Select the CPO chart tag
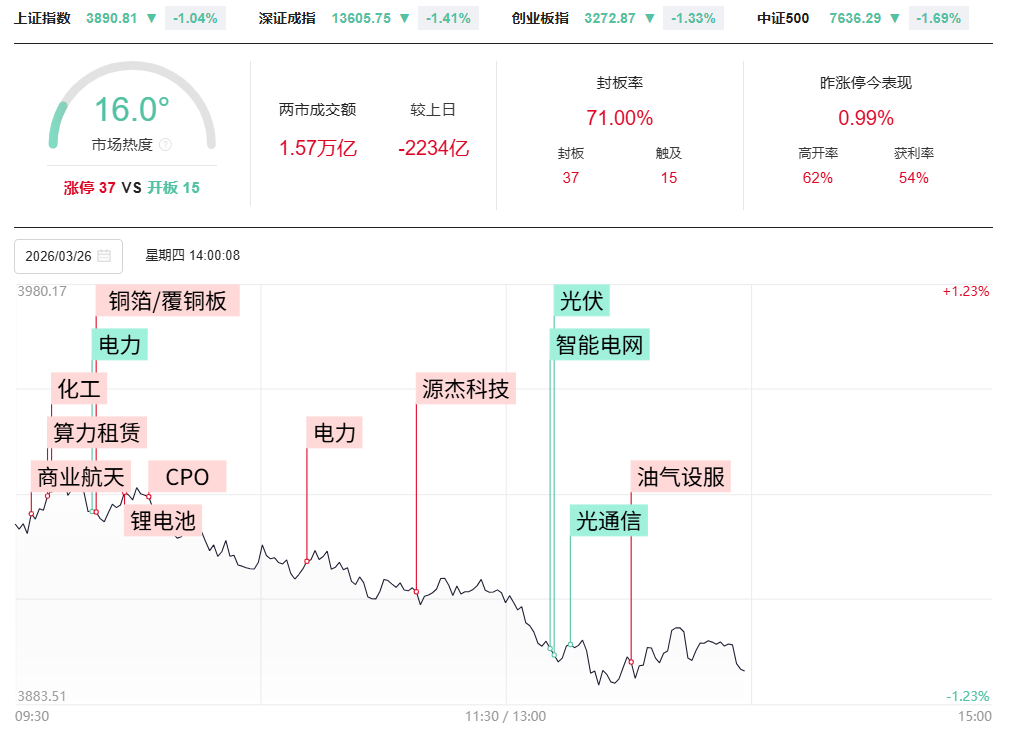The height and width of the screenshot is (733, 1010). tap(187, 477)
